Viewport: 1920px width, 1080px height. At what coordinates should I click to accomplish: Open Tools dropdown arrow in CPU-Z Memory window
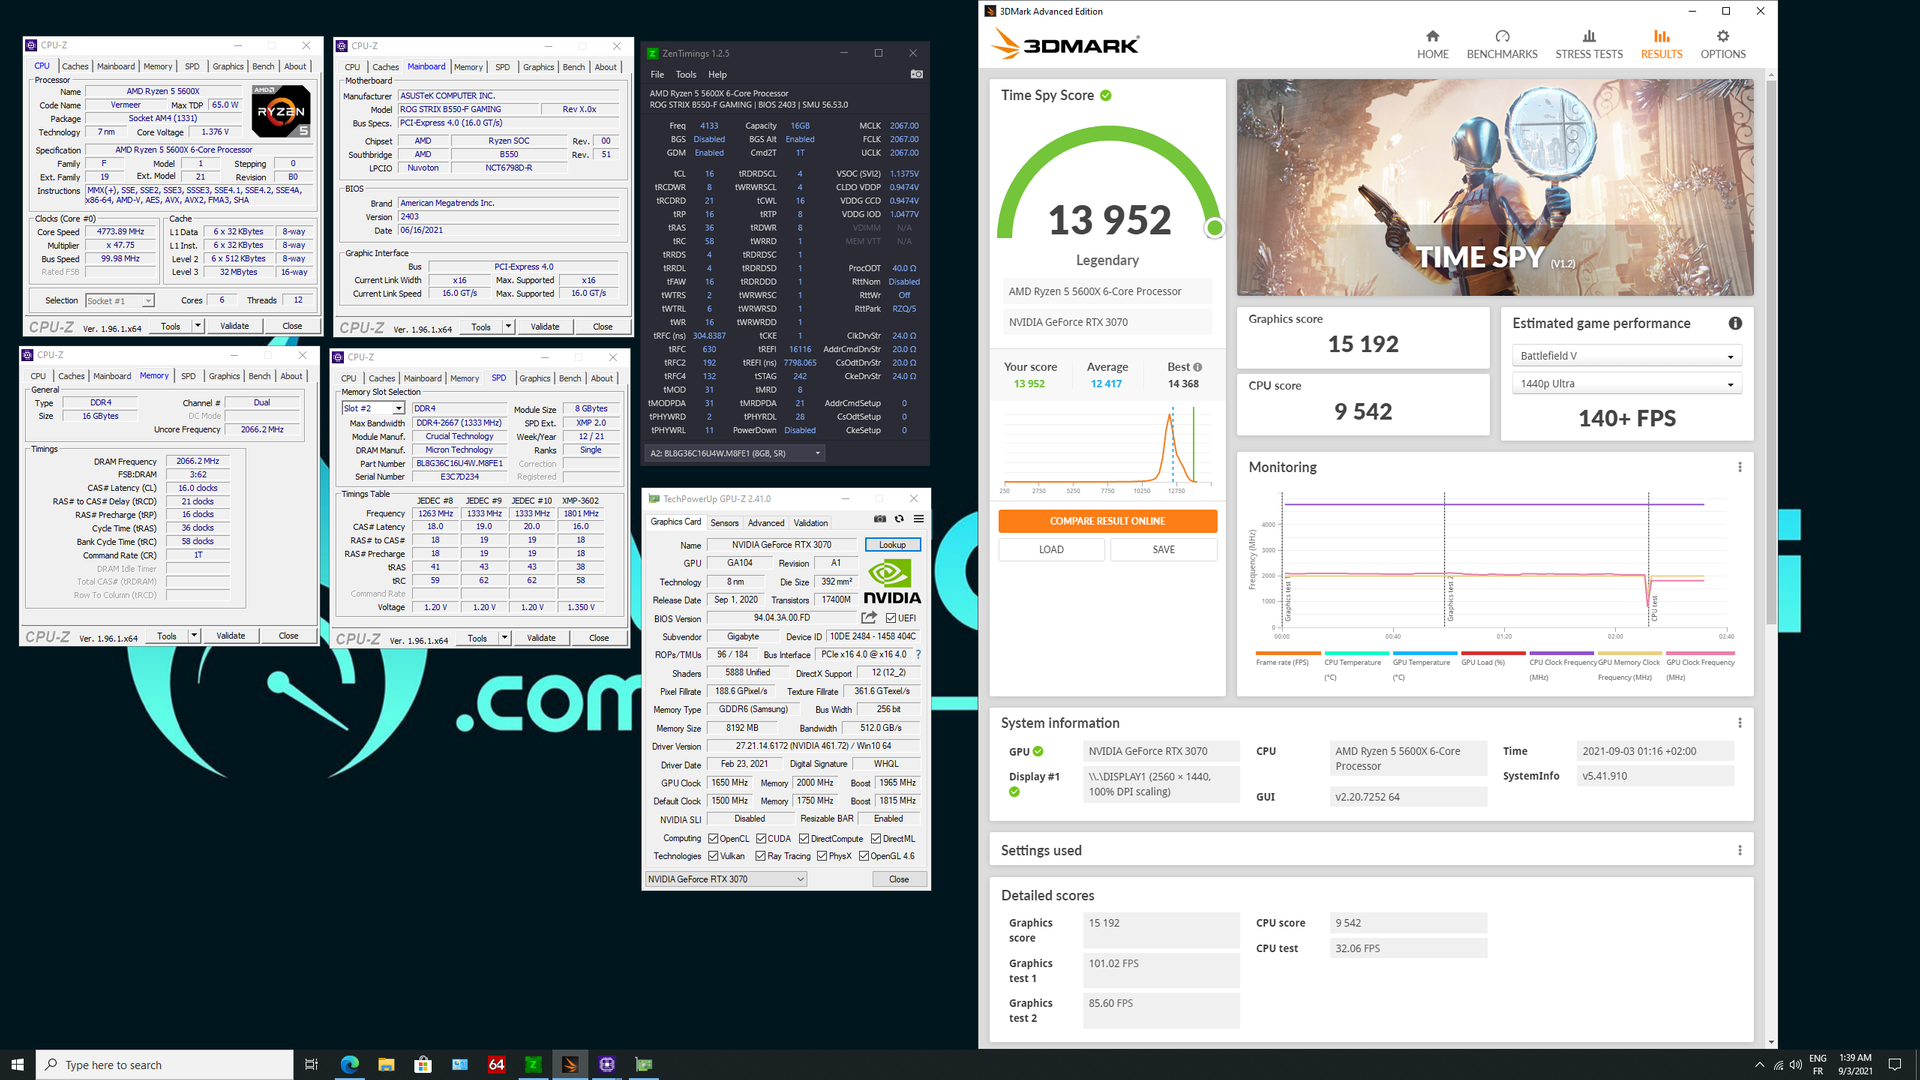[194, 636]
